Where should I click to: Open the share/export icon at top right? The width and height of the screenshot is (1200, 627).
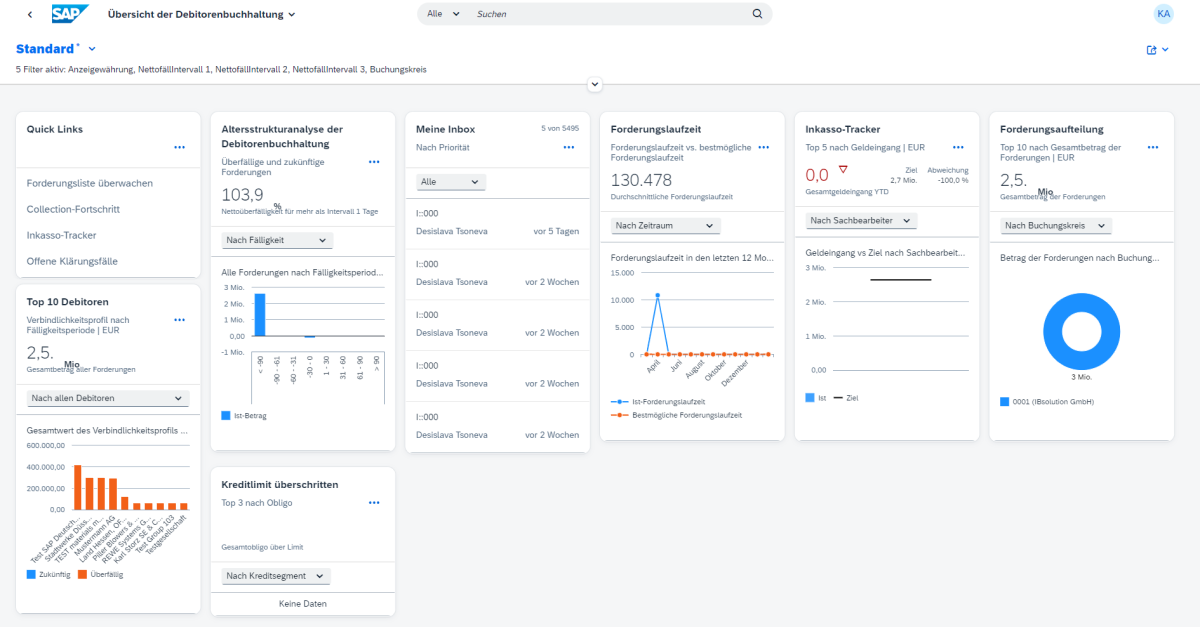pyautogui.click(x=1153, y=48)
